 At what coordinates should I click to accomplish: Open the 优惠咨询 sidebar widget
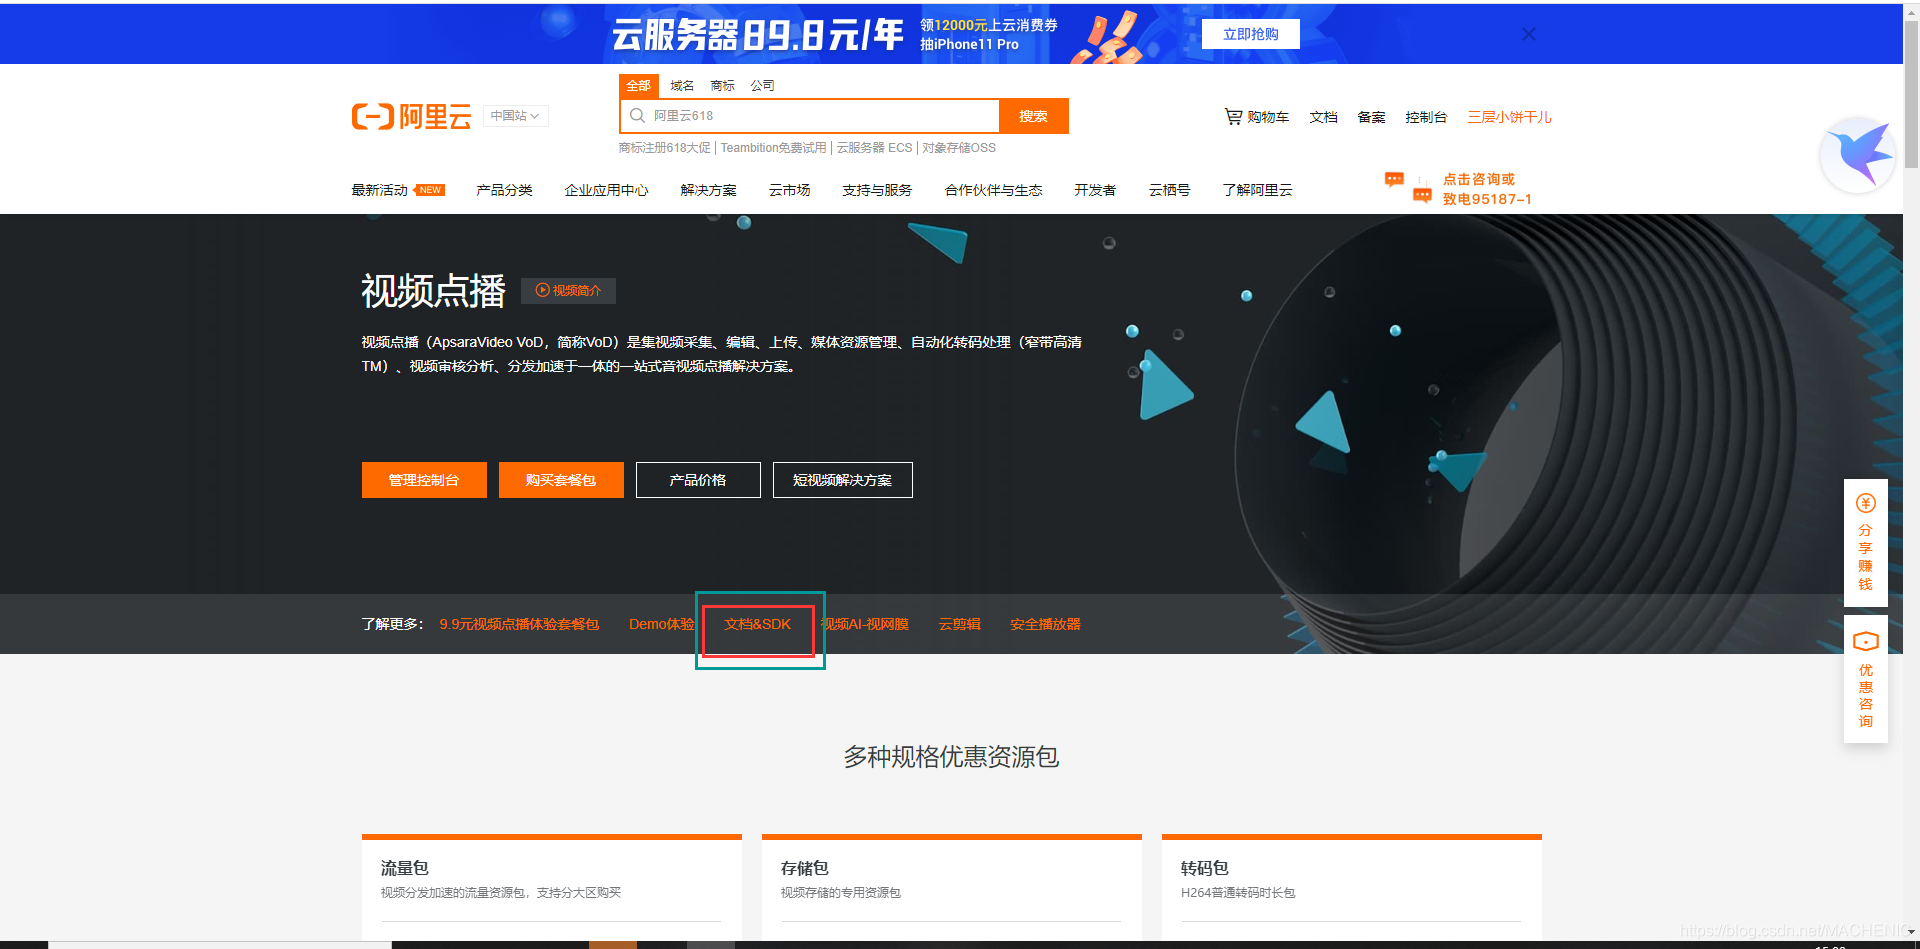click(1866, 680)
